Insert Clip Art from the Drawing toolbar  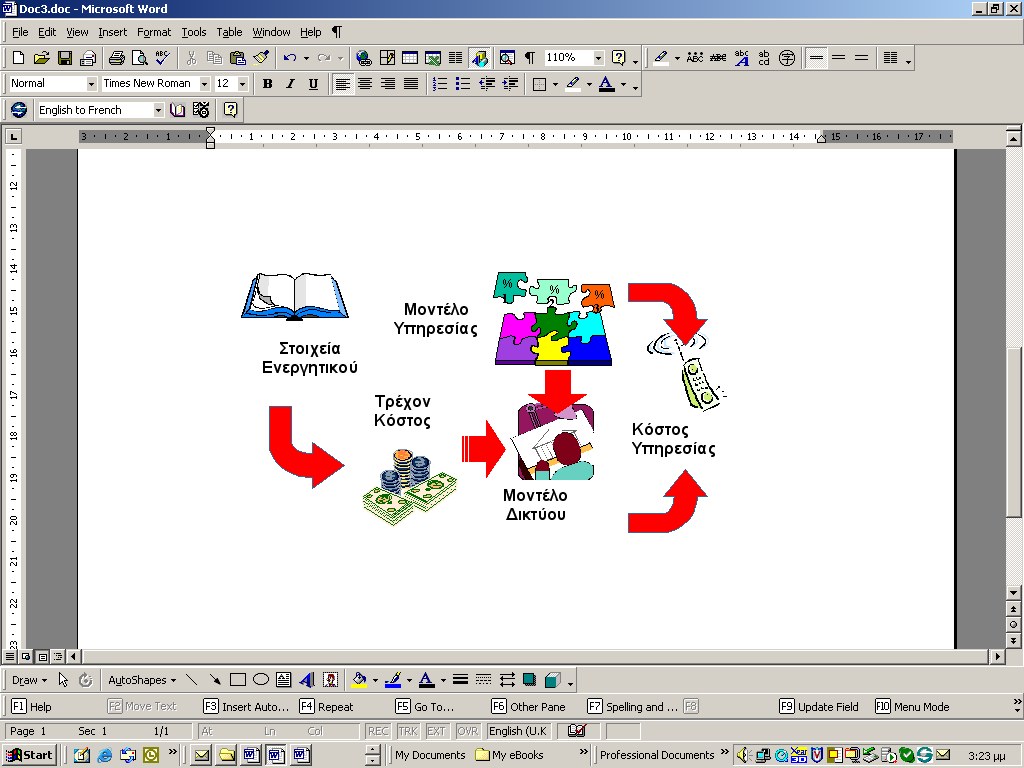pos(330,680)
